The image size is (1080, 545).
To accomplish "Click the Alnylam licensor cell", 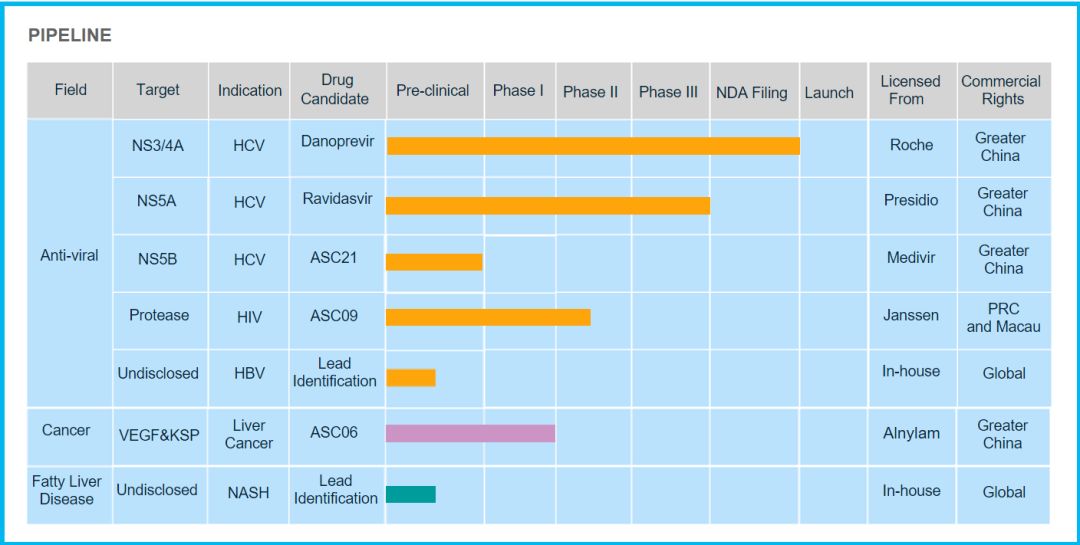I will pos(911,434).
